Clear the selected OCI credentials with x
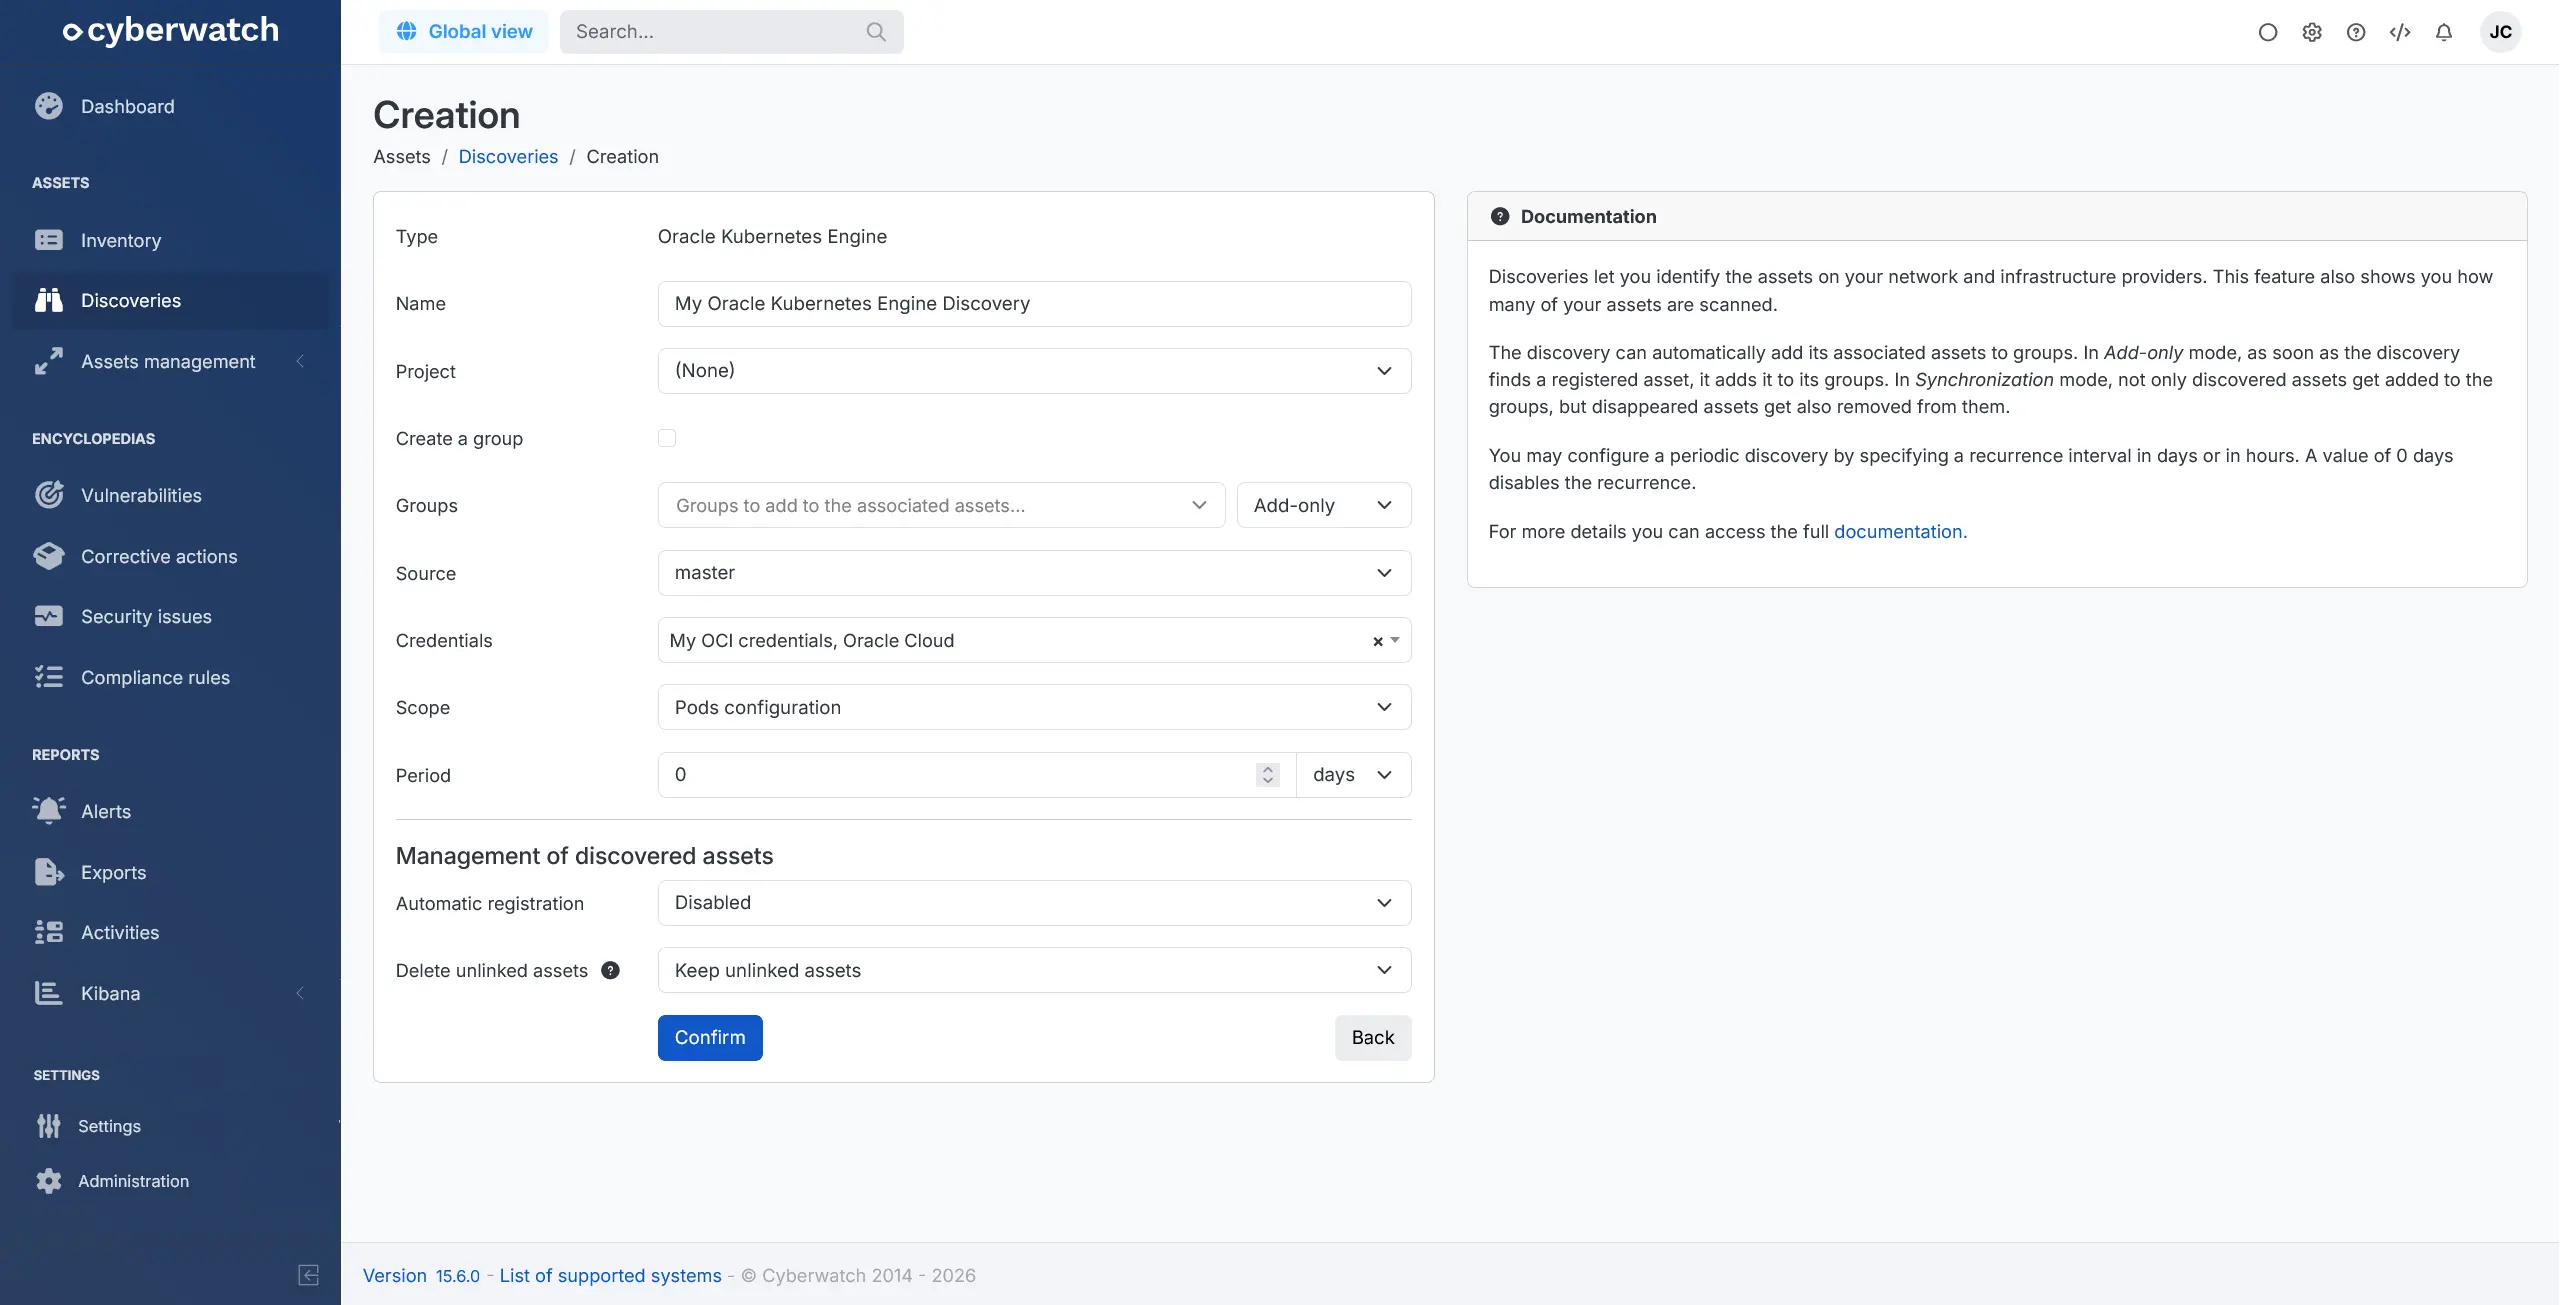2560x1305 pixels. click(x=1377, y=641)
